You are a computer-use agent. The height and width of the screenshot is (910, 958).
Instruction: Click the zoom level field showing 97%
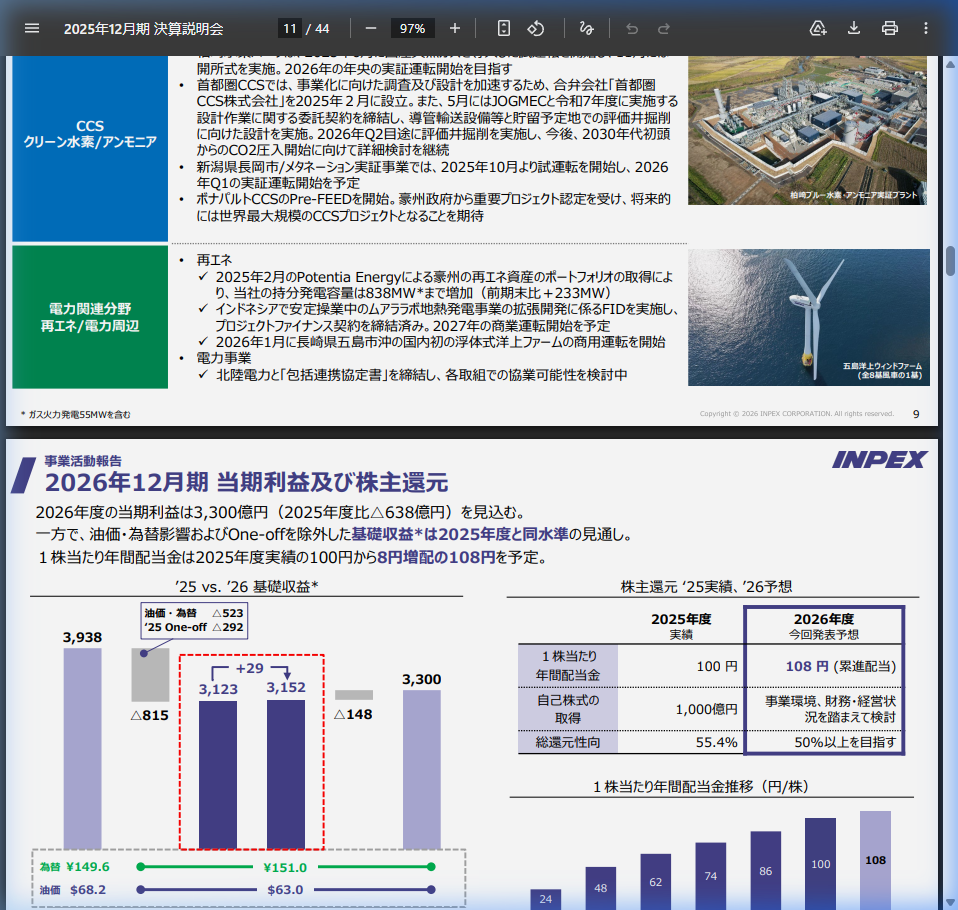tap(412, 28)
